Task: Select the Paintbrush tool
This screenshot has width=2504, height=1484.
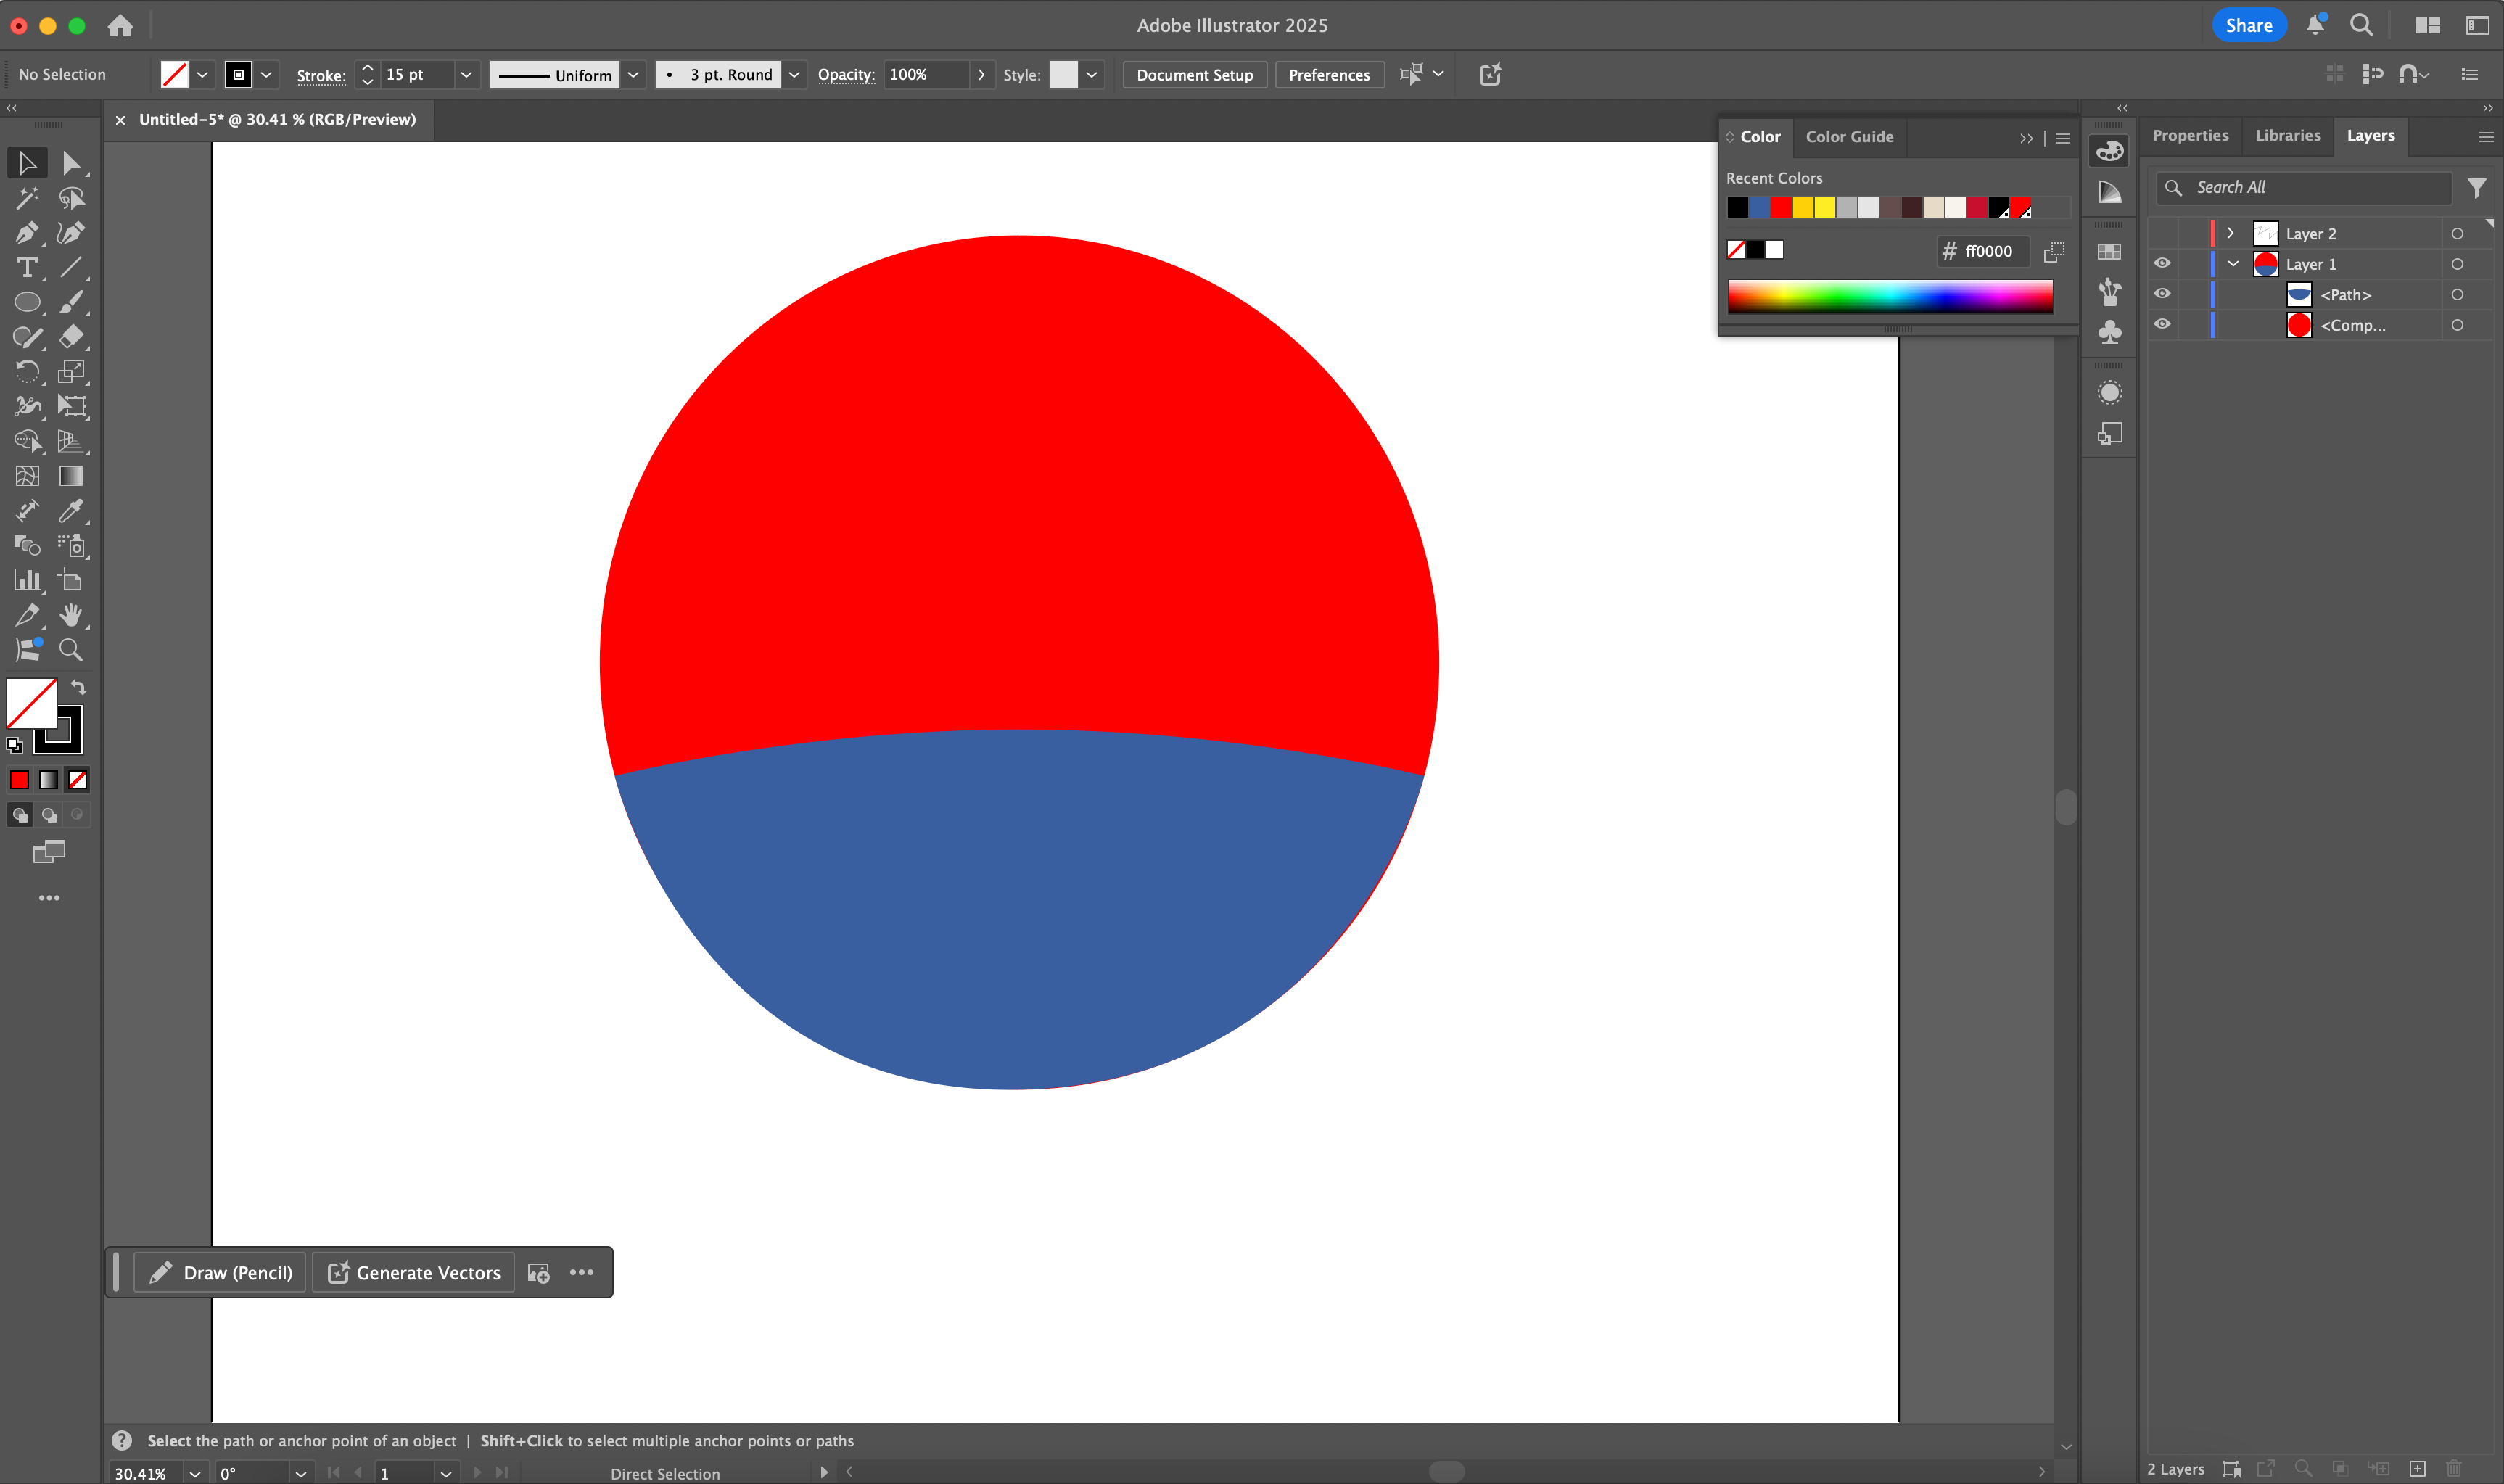Action: pos(72,301)
